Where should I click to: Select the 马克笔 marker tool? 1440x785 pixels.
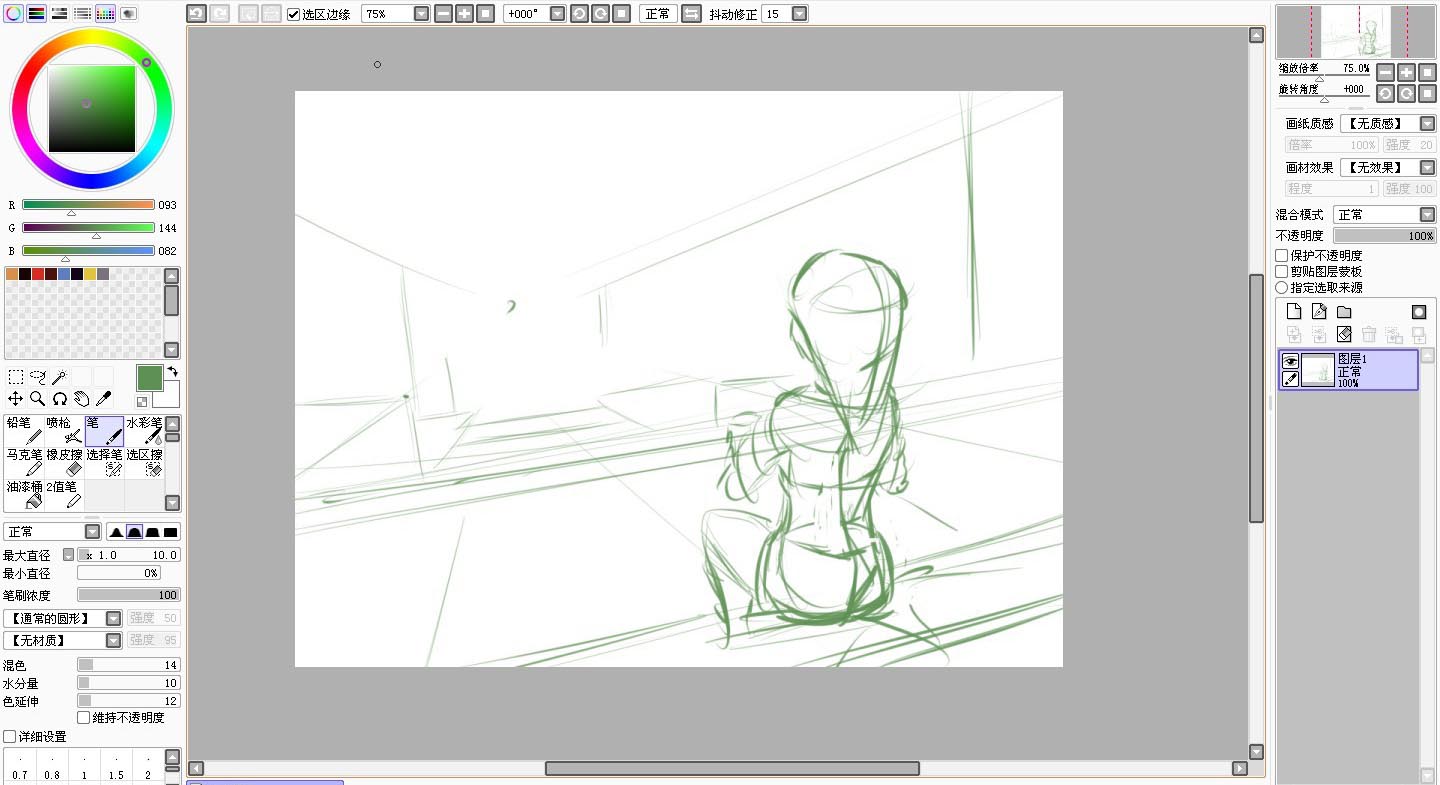click(x=24, y=462)
